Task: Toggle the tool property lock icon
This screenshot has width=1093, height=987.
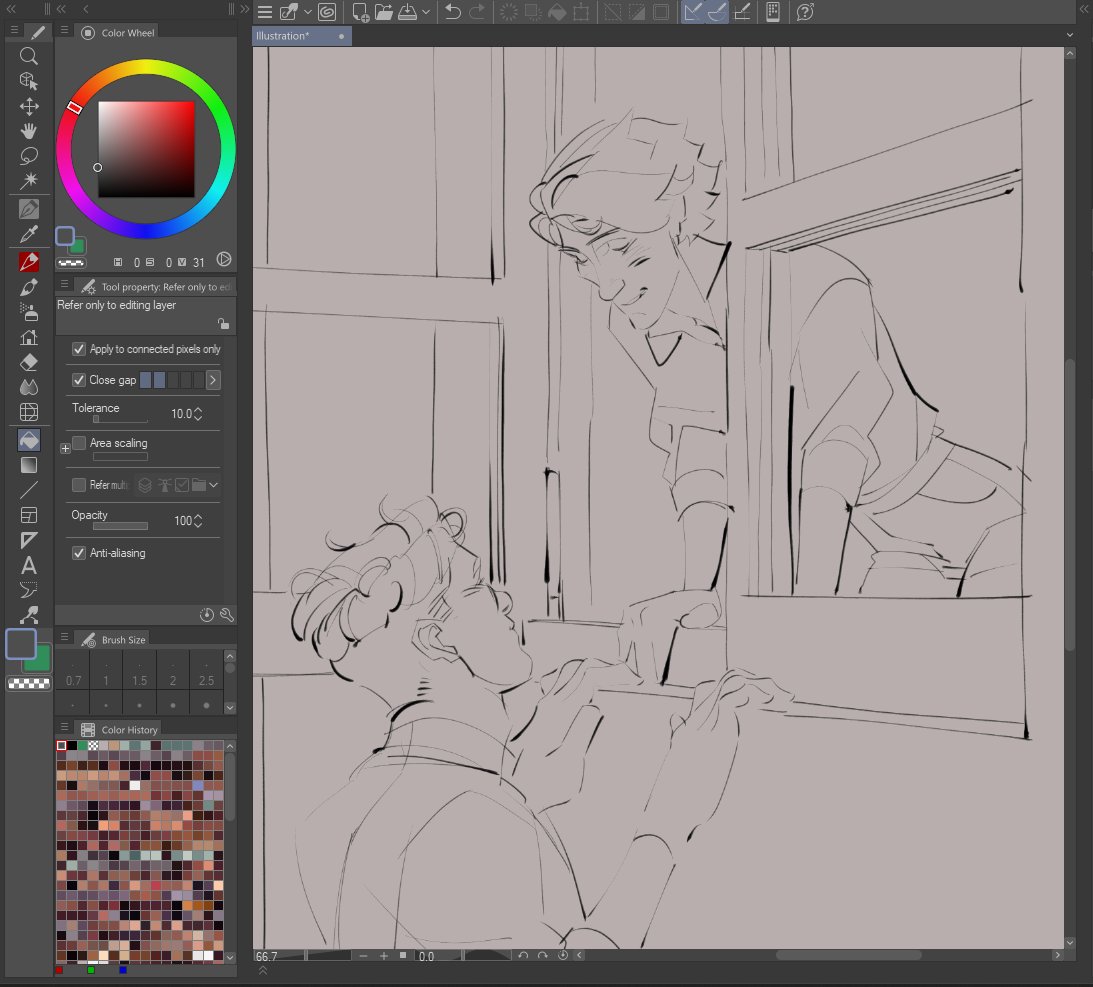Action: click(223, 323)
